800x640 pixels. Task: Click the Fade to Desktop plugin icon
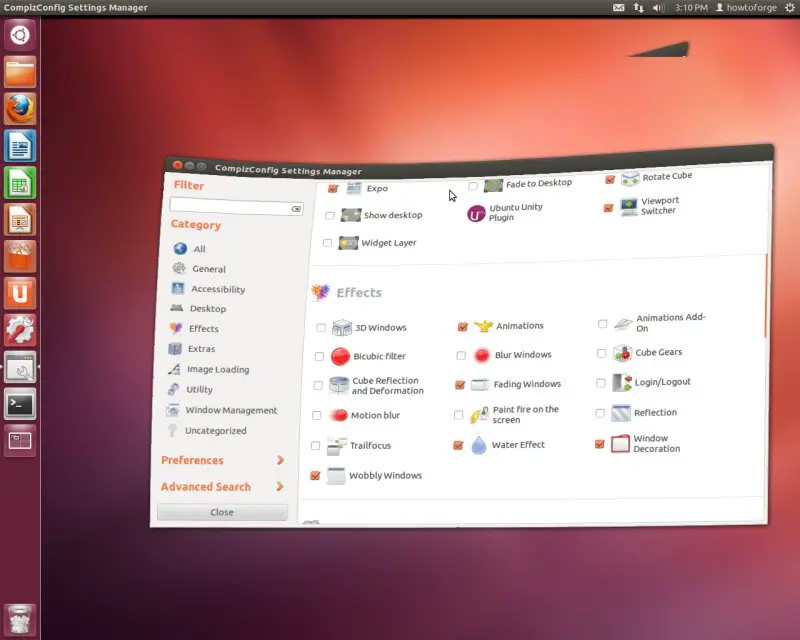click(493, 185)
